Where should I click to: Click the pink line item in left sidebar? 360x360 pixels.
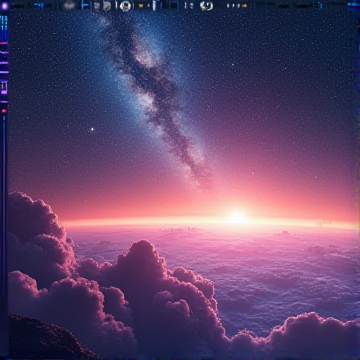pyautogui.click(x=4, y=43)
